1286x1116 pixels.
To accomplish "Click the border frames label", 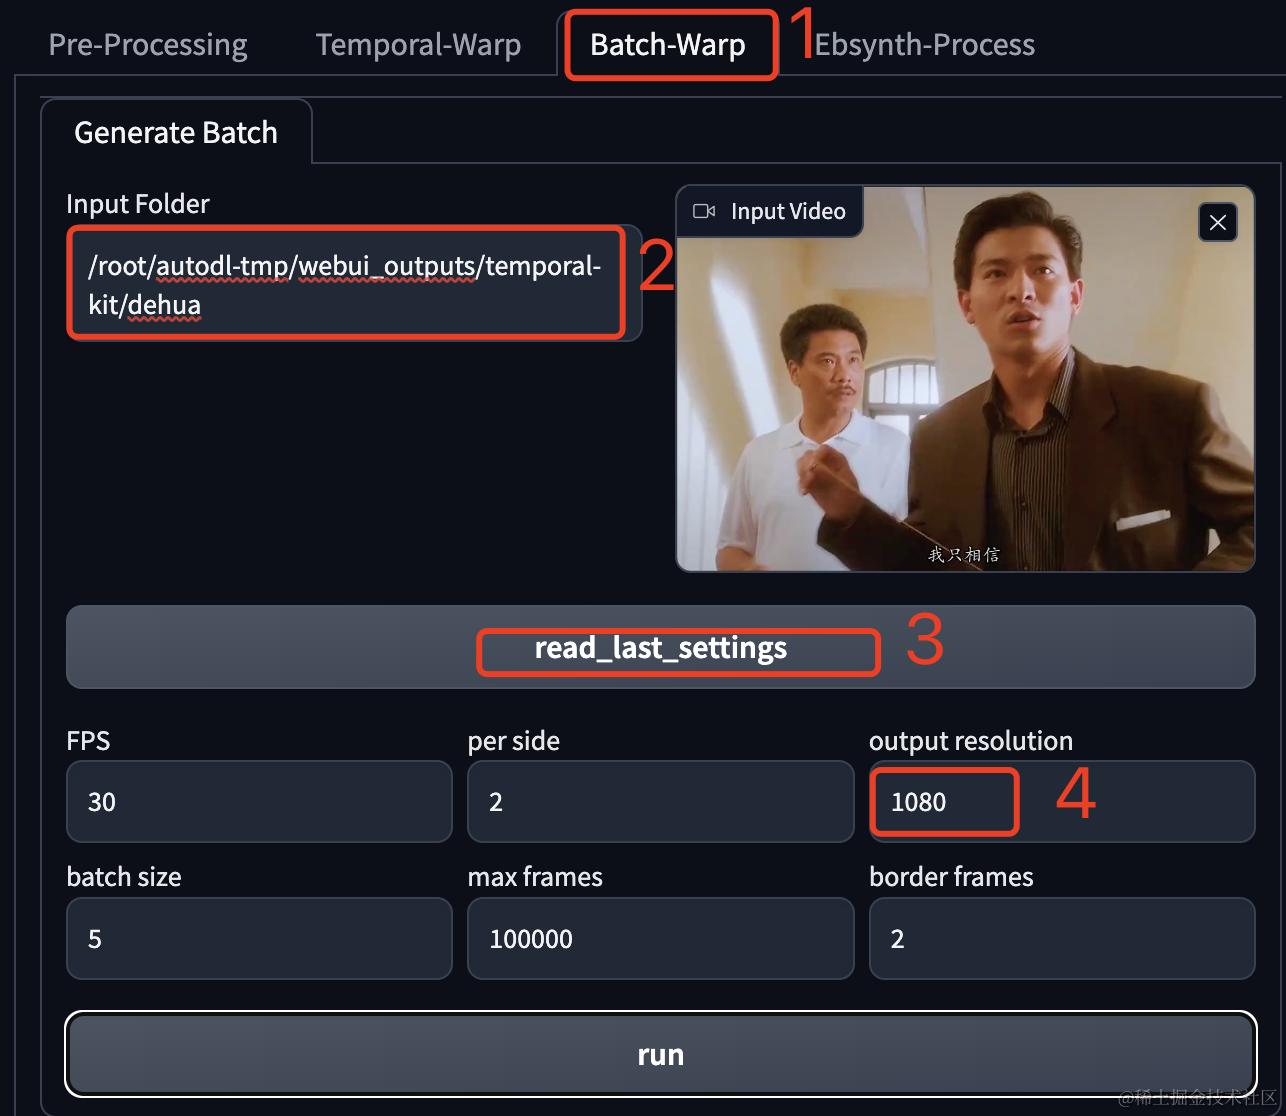I will coord(951,877).
